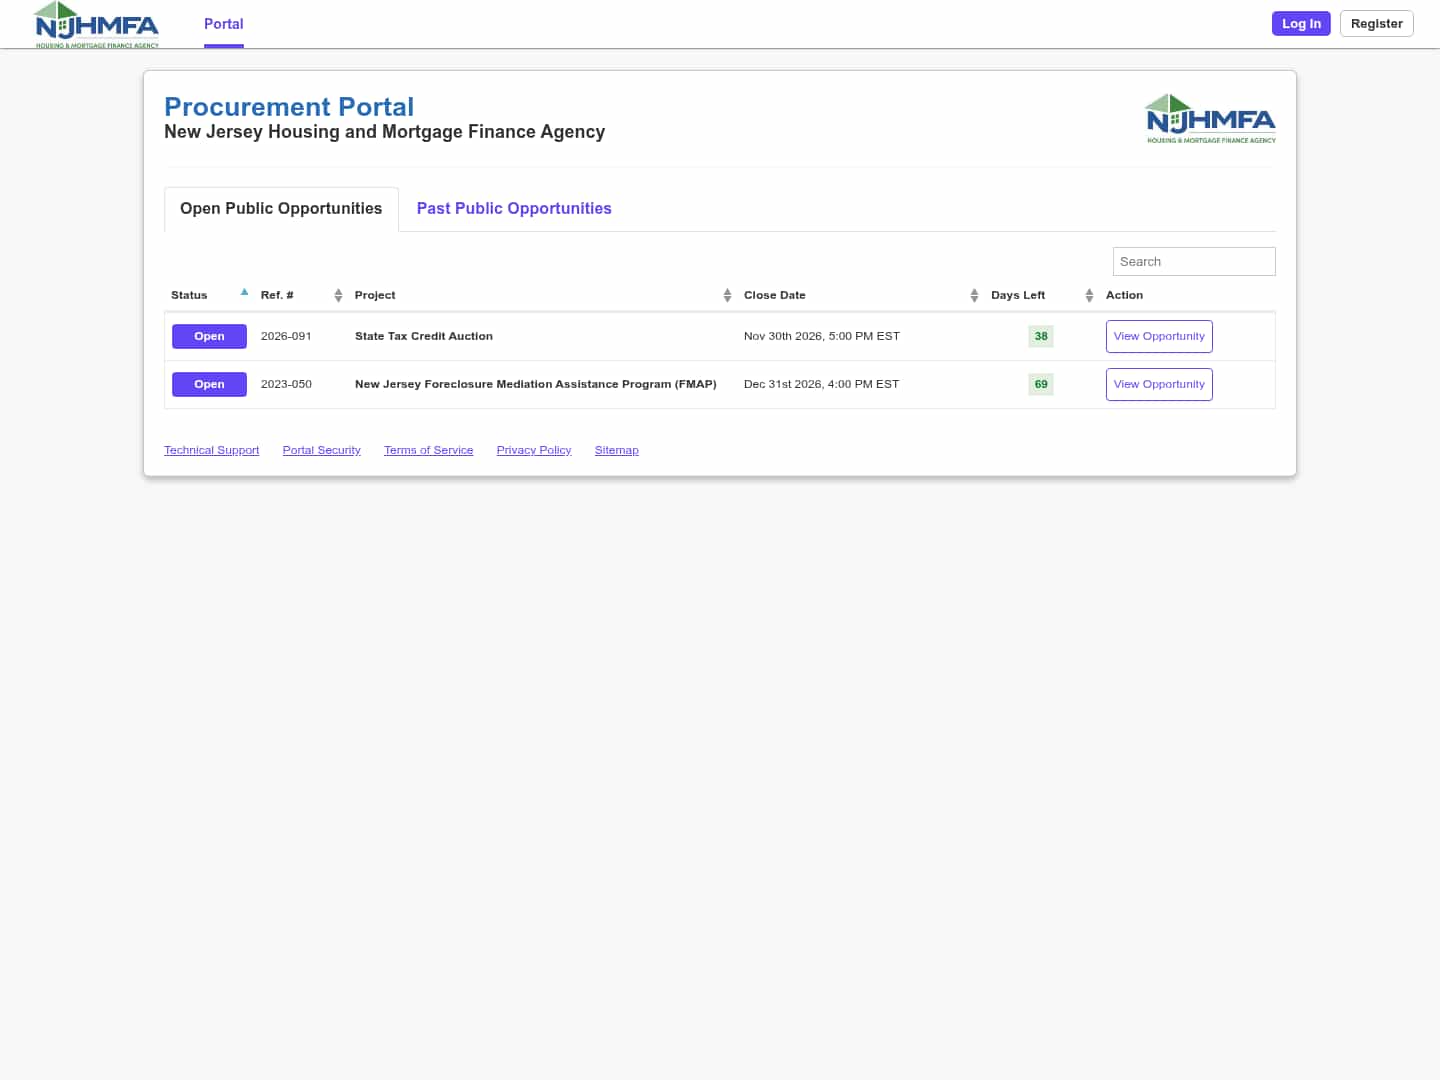Open the Sitemap link
The image size is (1440, 1080).
[x=616, y=450]
